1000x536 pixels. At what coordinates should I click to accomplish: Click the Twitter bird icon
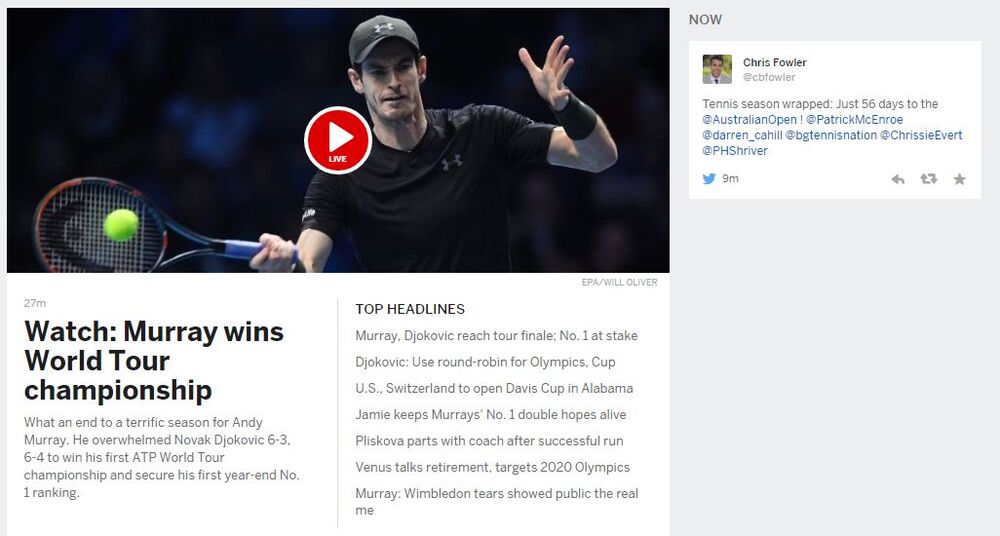coord(709,179)
